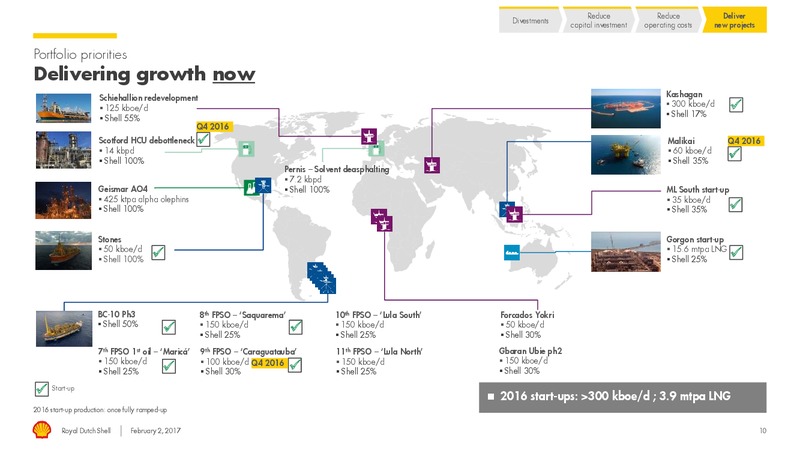
Task: Click the February 2, 2017 date
Action: pos(156,431)
